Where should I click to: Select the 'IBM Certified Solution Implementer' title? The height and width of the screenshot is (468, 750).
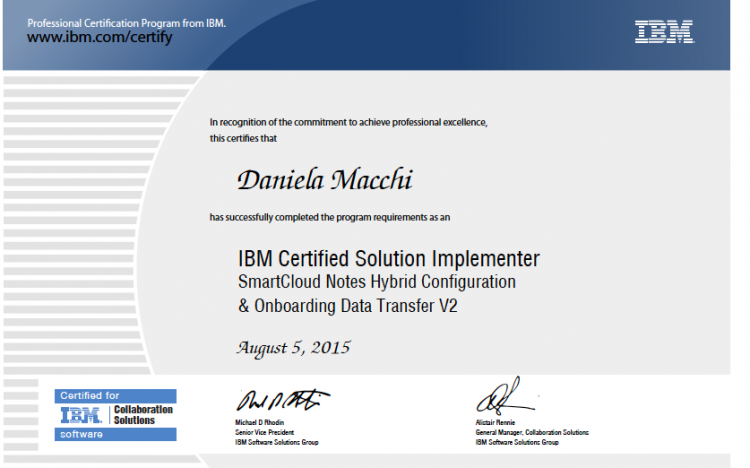pyautogui.click(x=389, y=259)
